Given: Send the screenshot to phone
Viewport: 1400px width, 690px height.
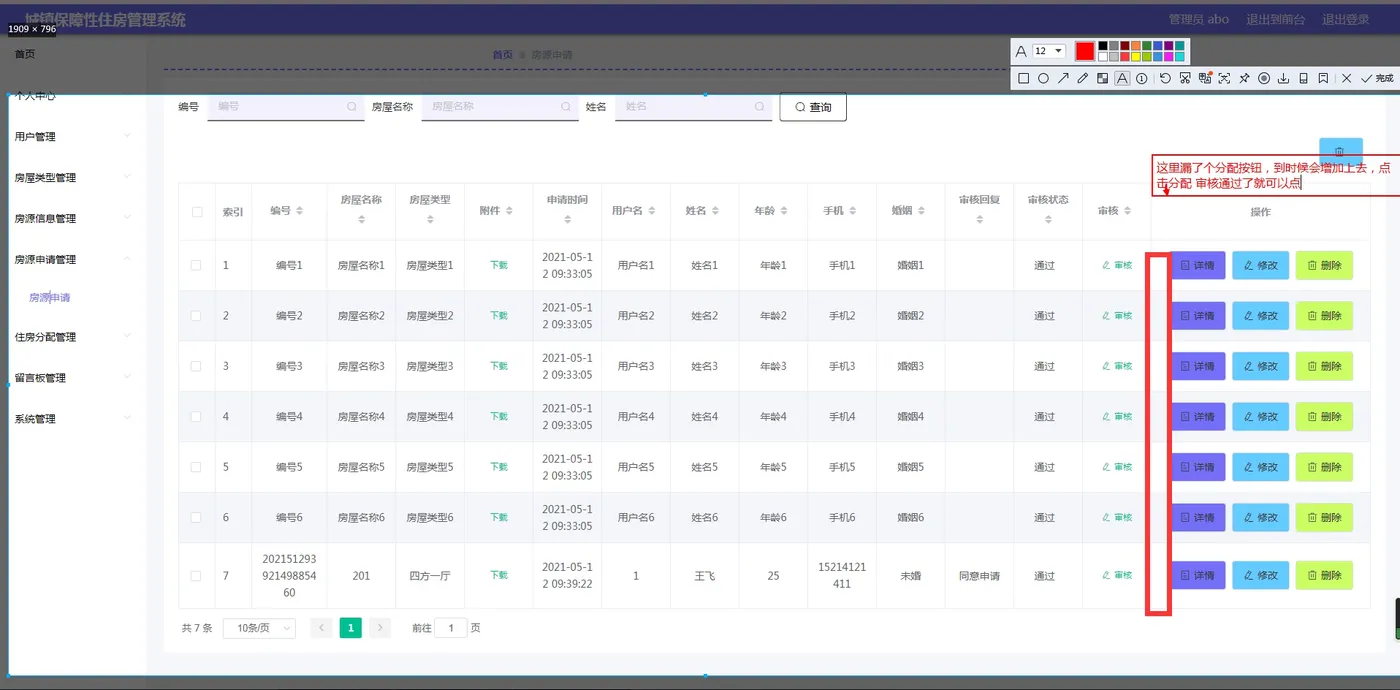Looking at the screenshot, I should pos(1303,78).
